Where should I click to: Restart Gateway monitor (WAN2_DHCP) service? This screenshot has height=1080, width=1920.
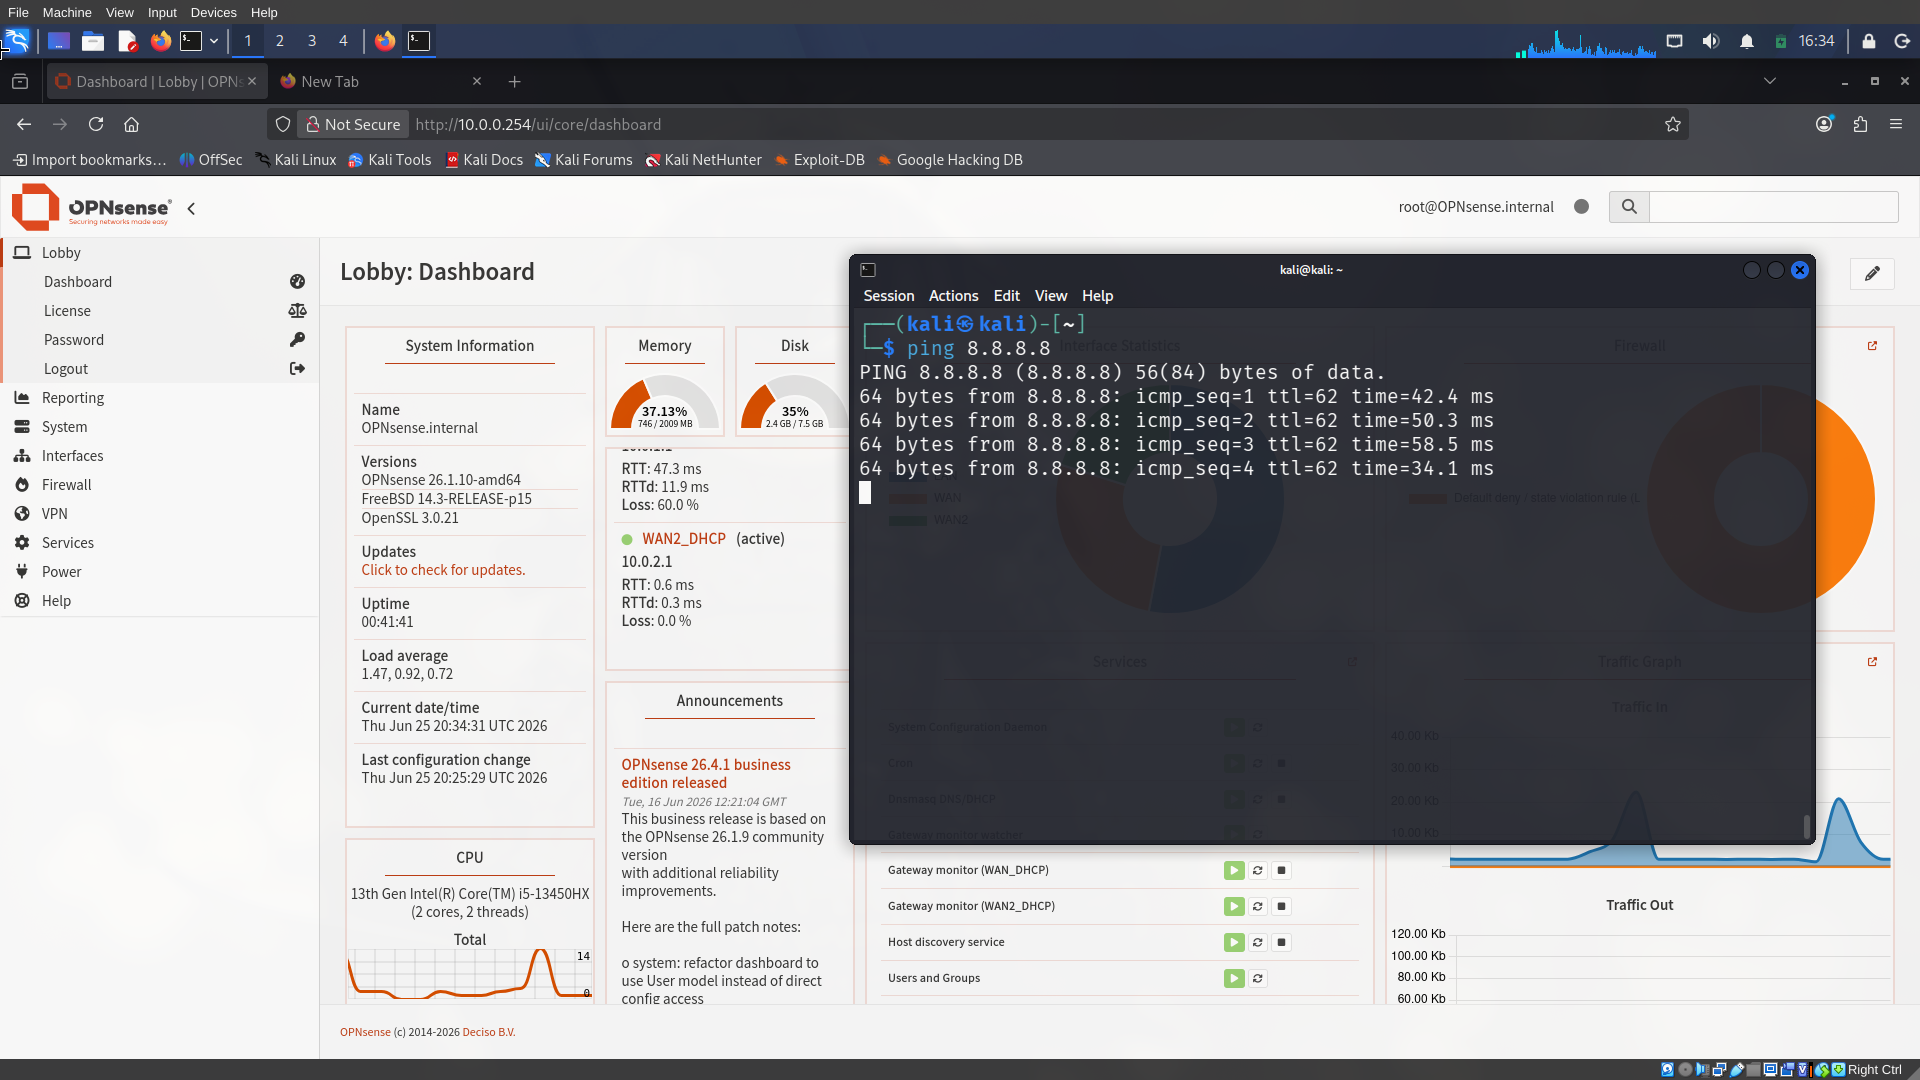pos(1258,907)
